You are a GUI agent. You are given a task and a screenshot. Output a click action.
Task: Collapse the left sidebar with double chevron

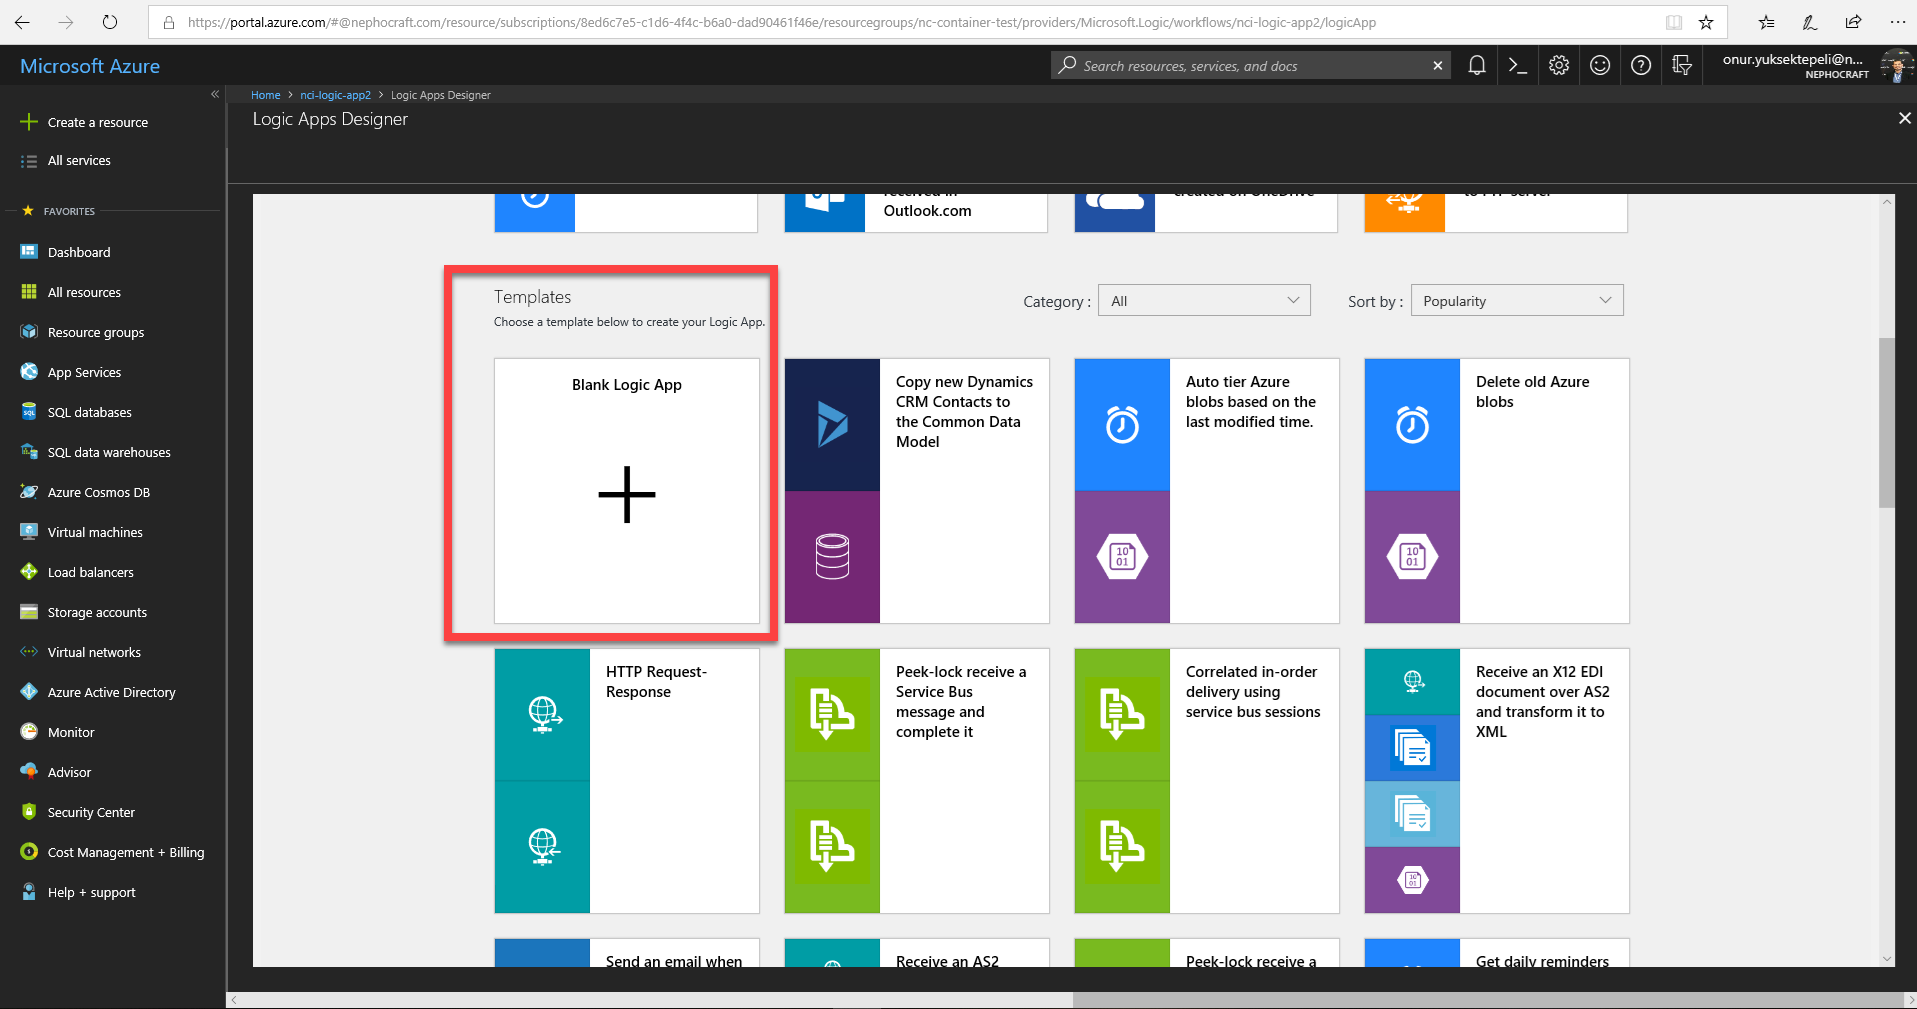tap(214, 94)
